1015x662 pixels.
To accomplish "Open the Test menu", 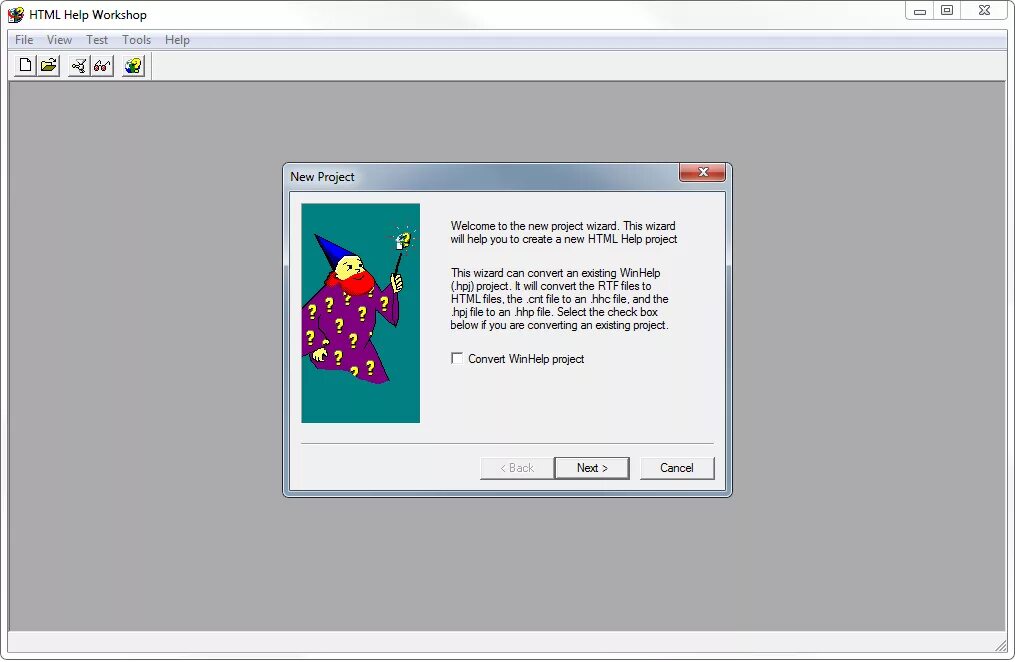I will point(97,39).
